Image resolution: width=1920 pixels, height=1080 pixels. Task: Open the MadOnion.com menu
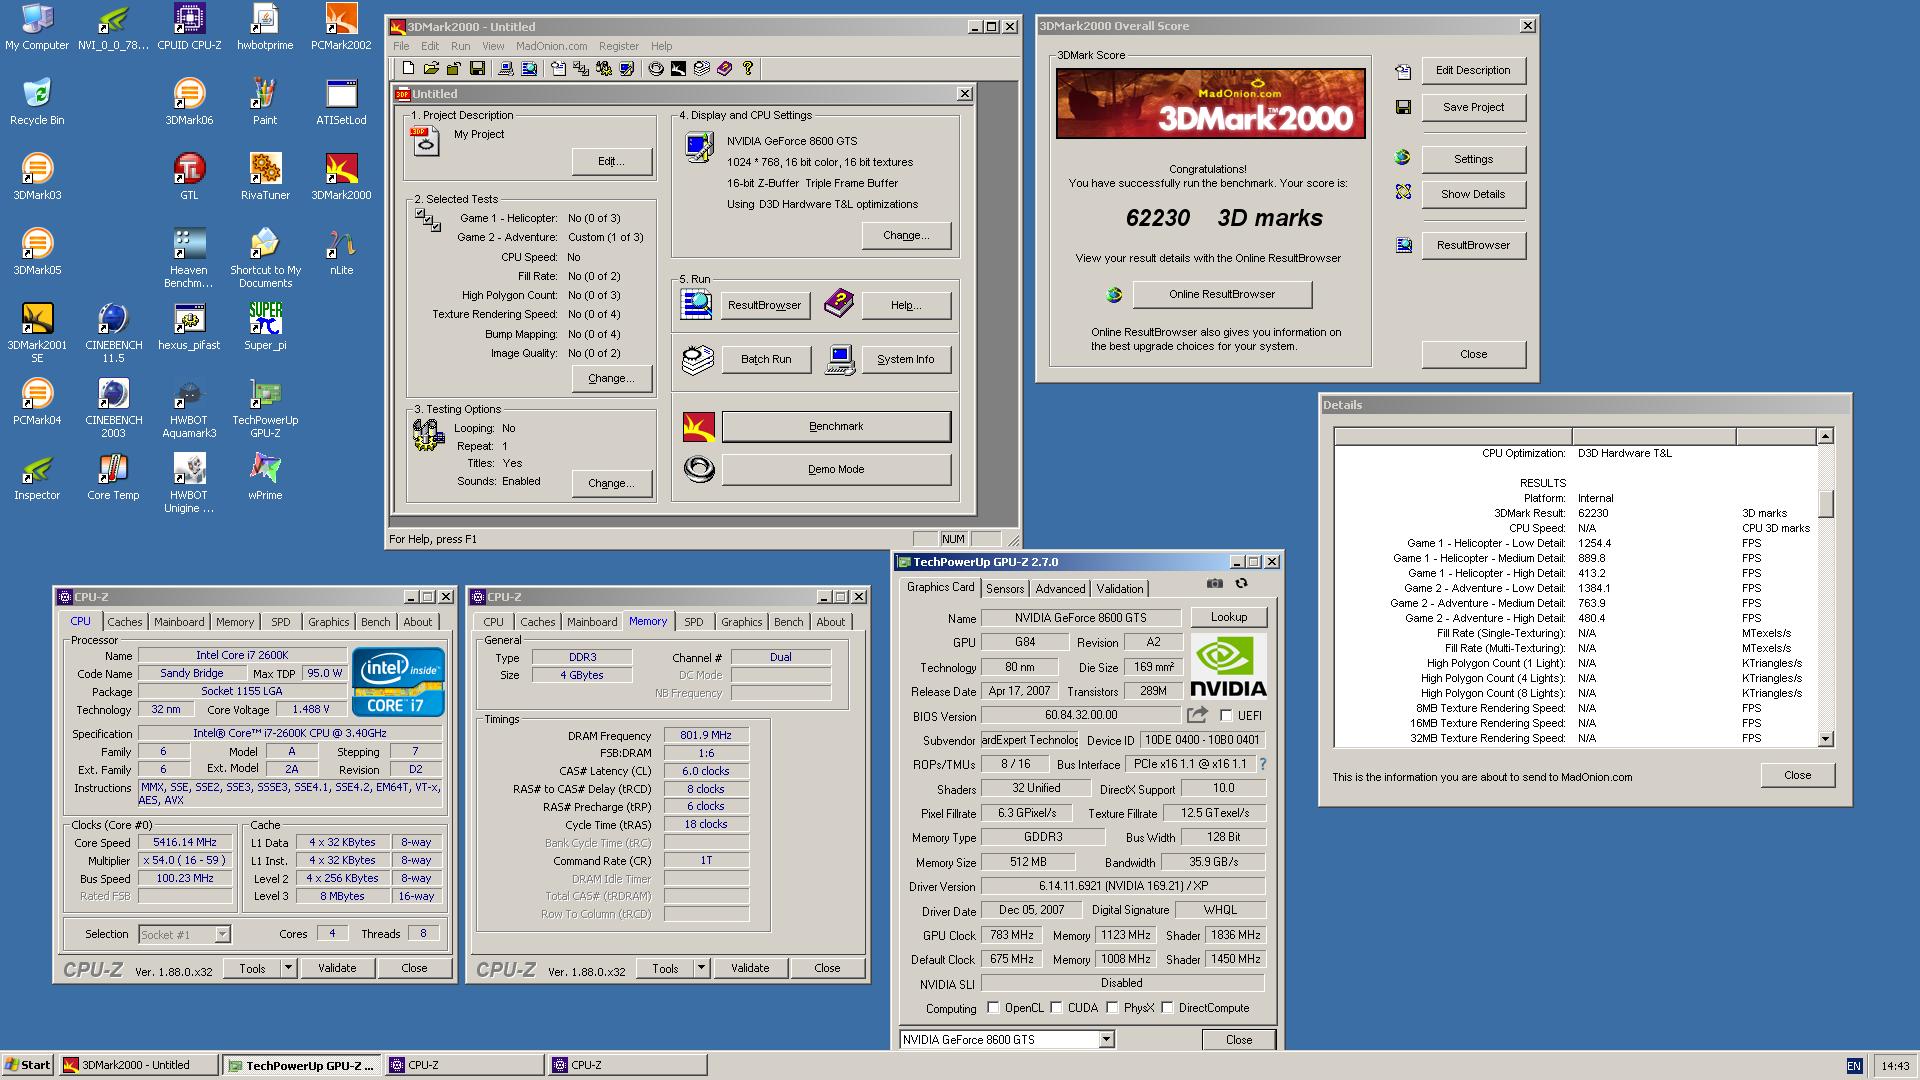pos(551,46)
